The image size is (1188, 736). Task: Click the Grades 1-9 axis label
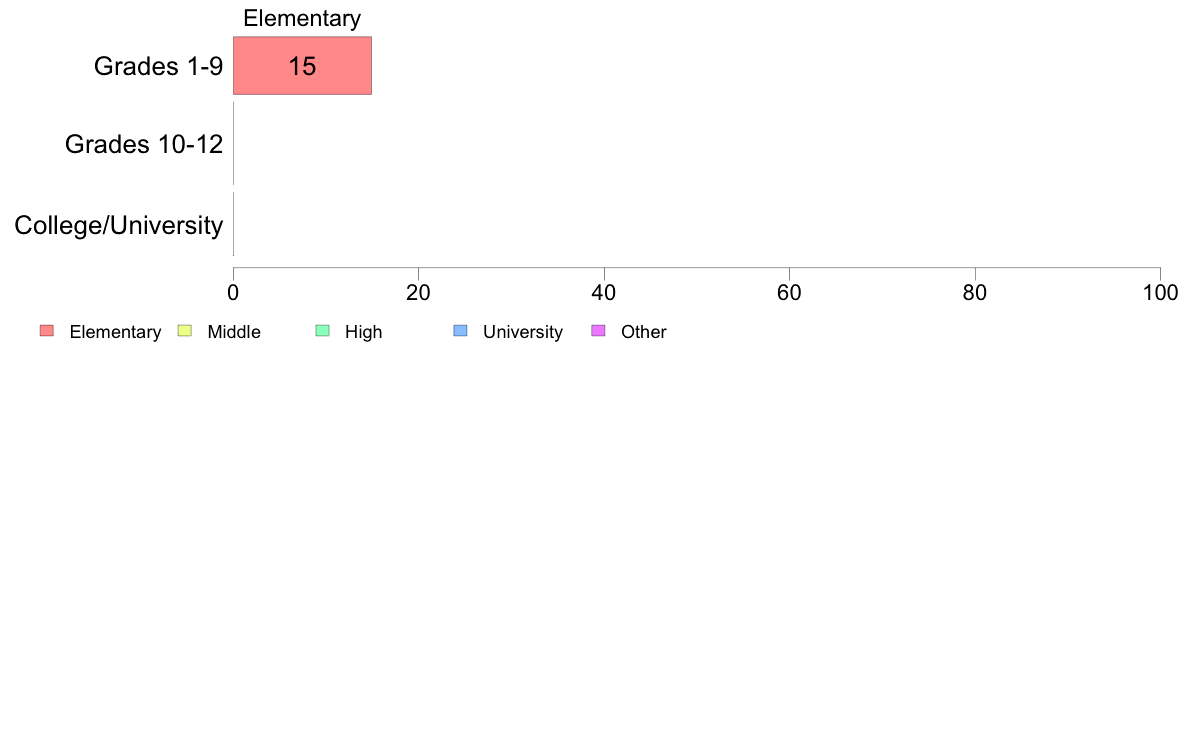pyautogui.click(x=158, y=67)
